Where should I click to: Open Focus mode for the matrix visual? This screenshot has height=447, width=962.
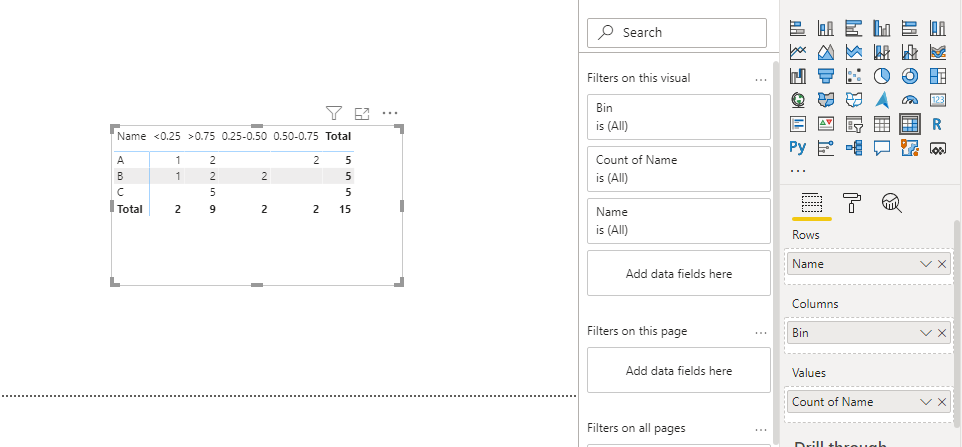coord(362,113)
